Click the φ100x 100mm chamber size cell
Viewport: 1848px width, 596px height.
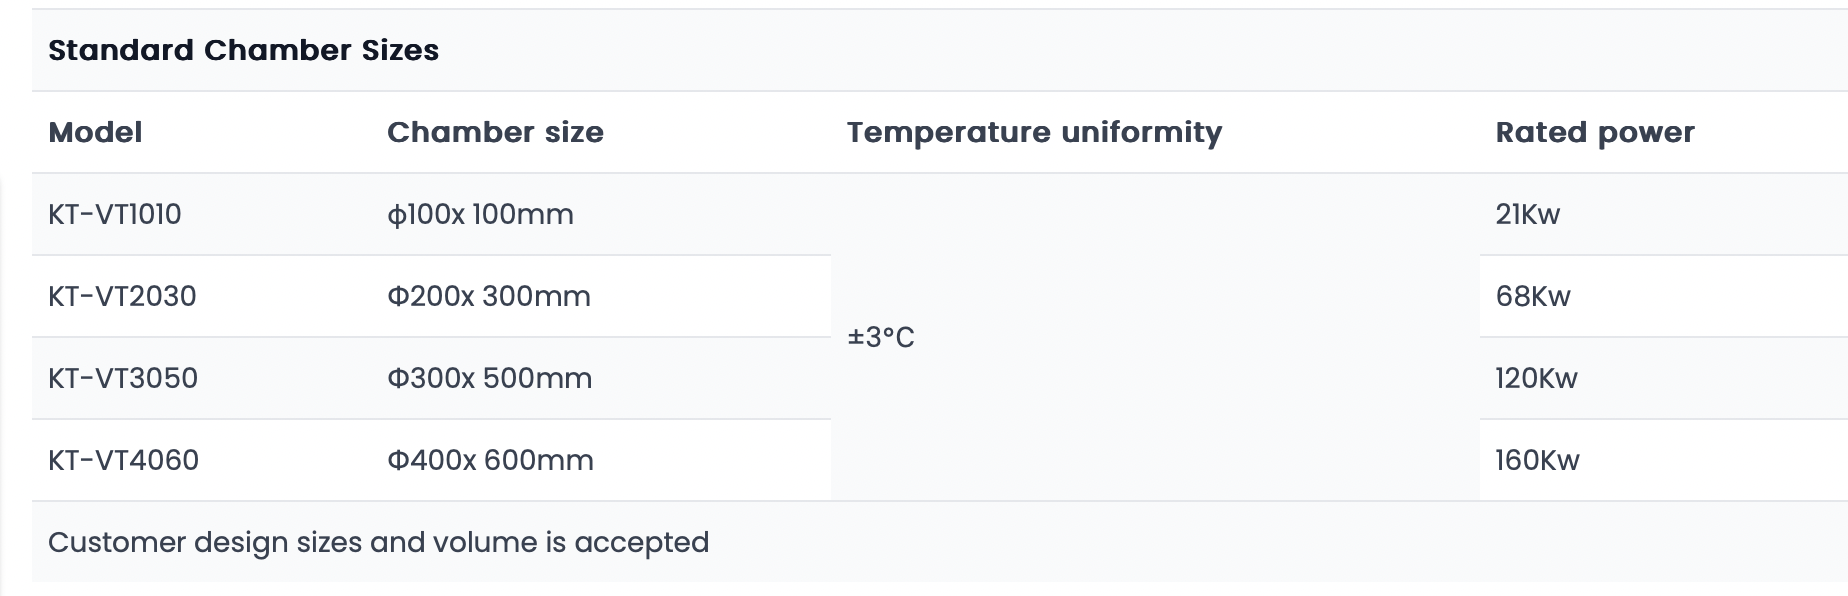click(480, 214)
